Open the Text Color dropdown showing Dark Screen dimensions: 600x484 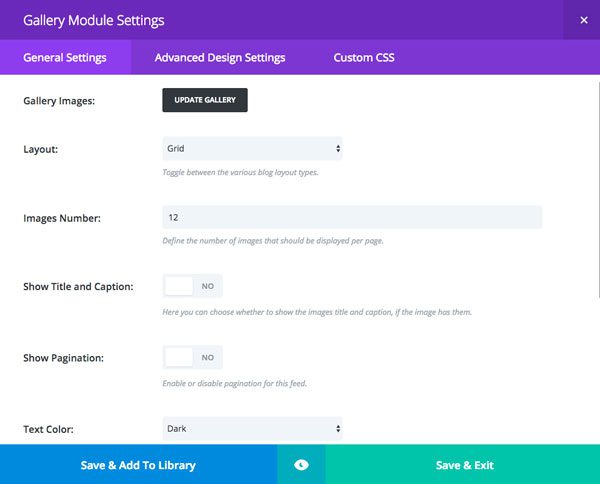(252, 429)
